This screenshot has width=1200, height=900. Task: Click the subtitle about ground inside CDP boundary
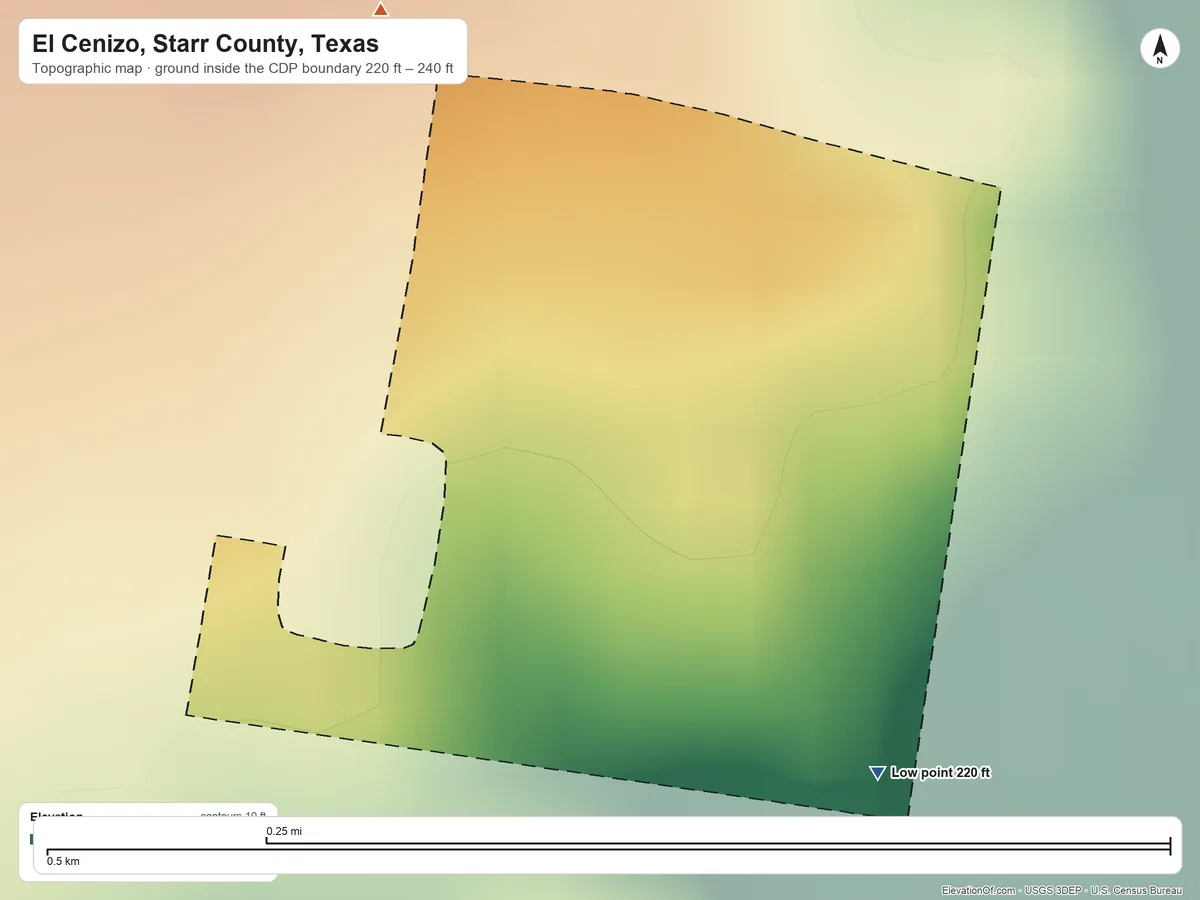pos(242,70)
